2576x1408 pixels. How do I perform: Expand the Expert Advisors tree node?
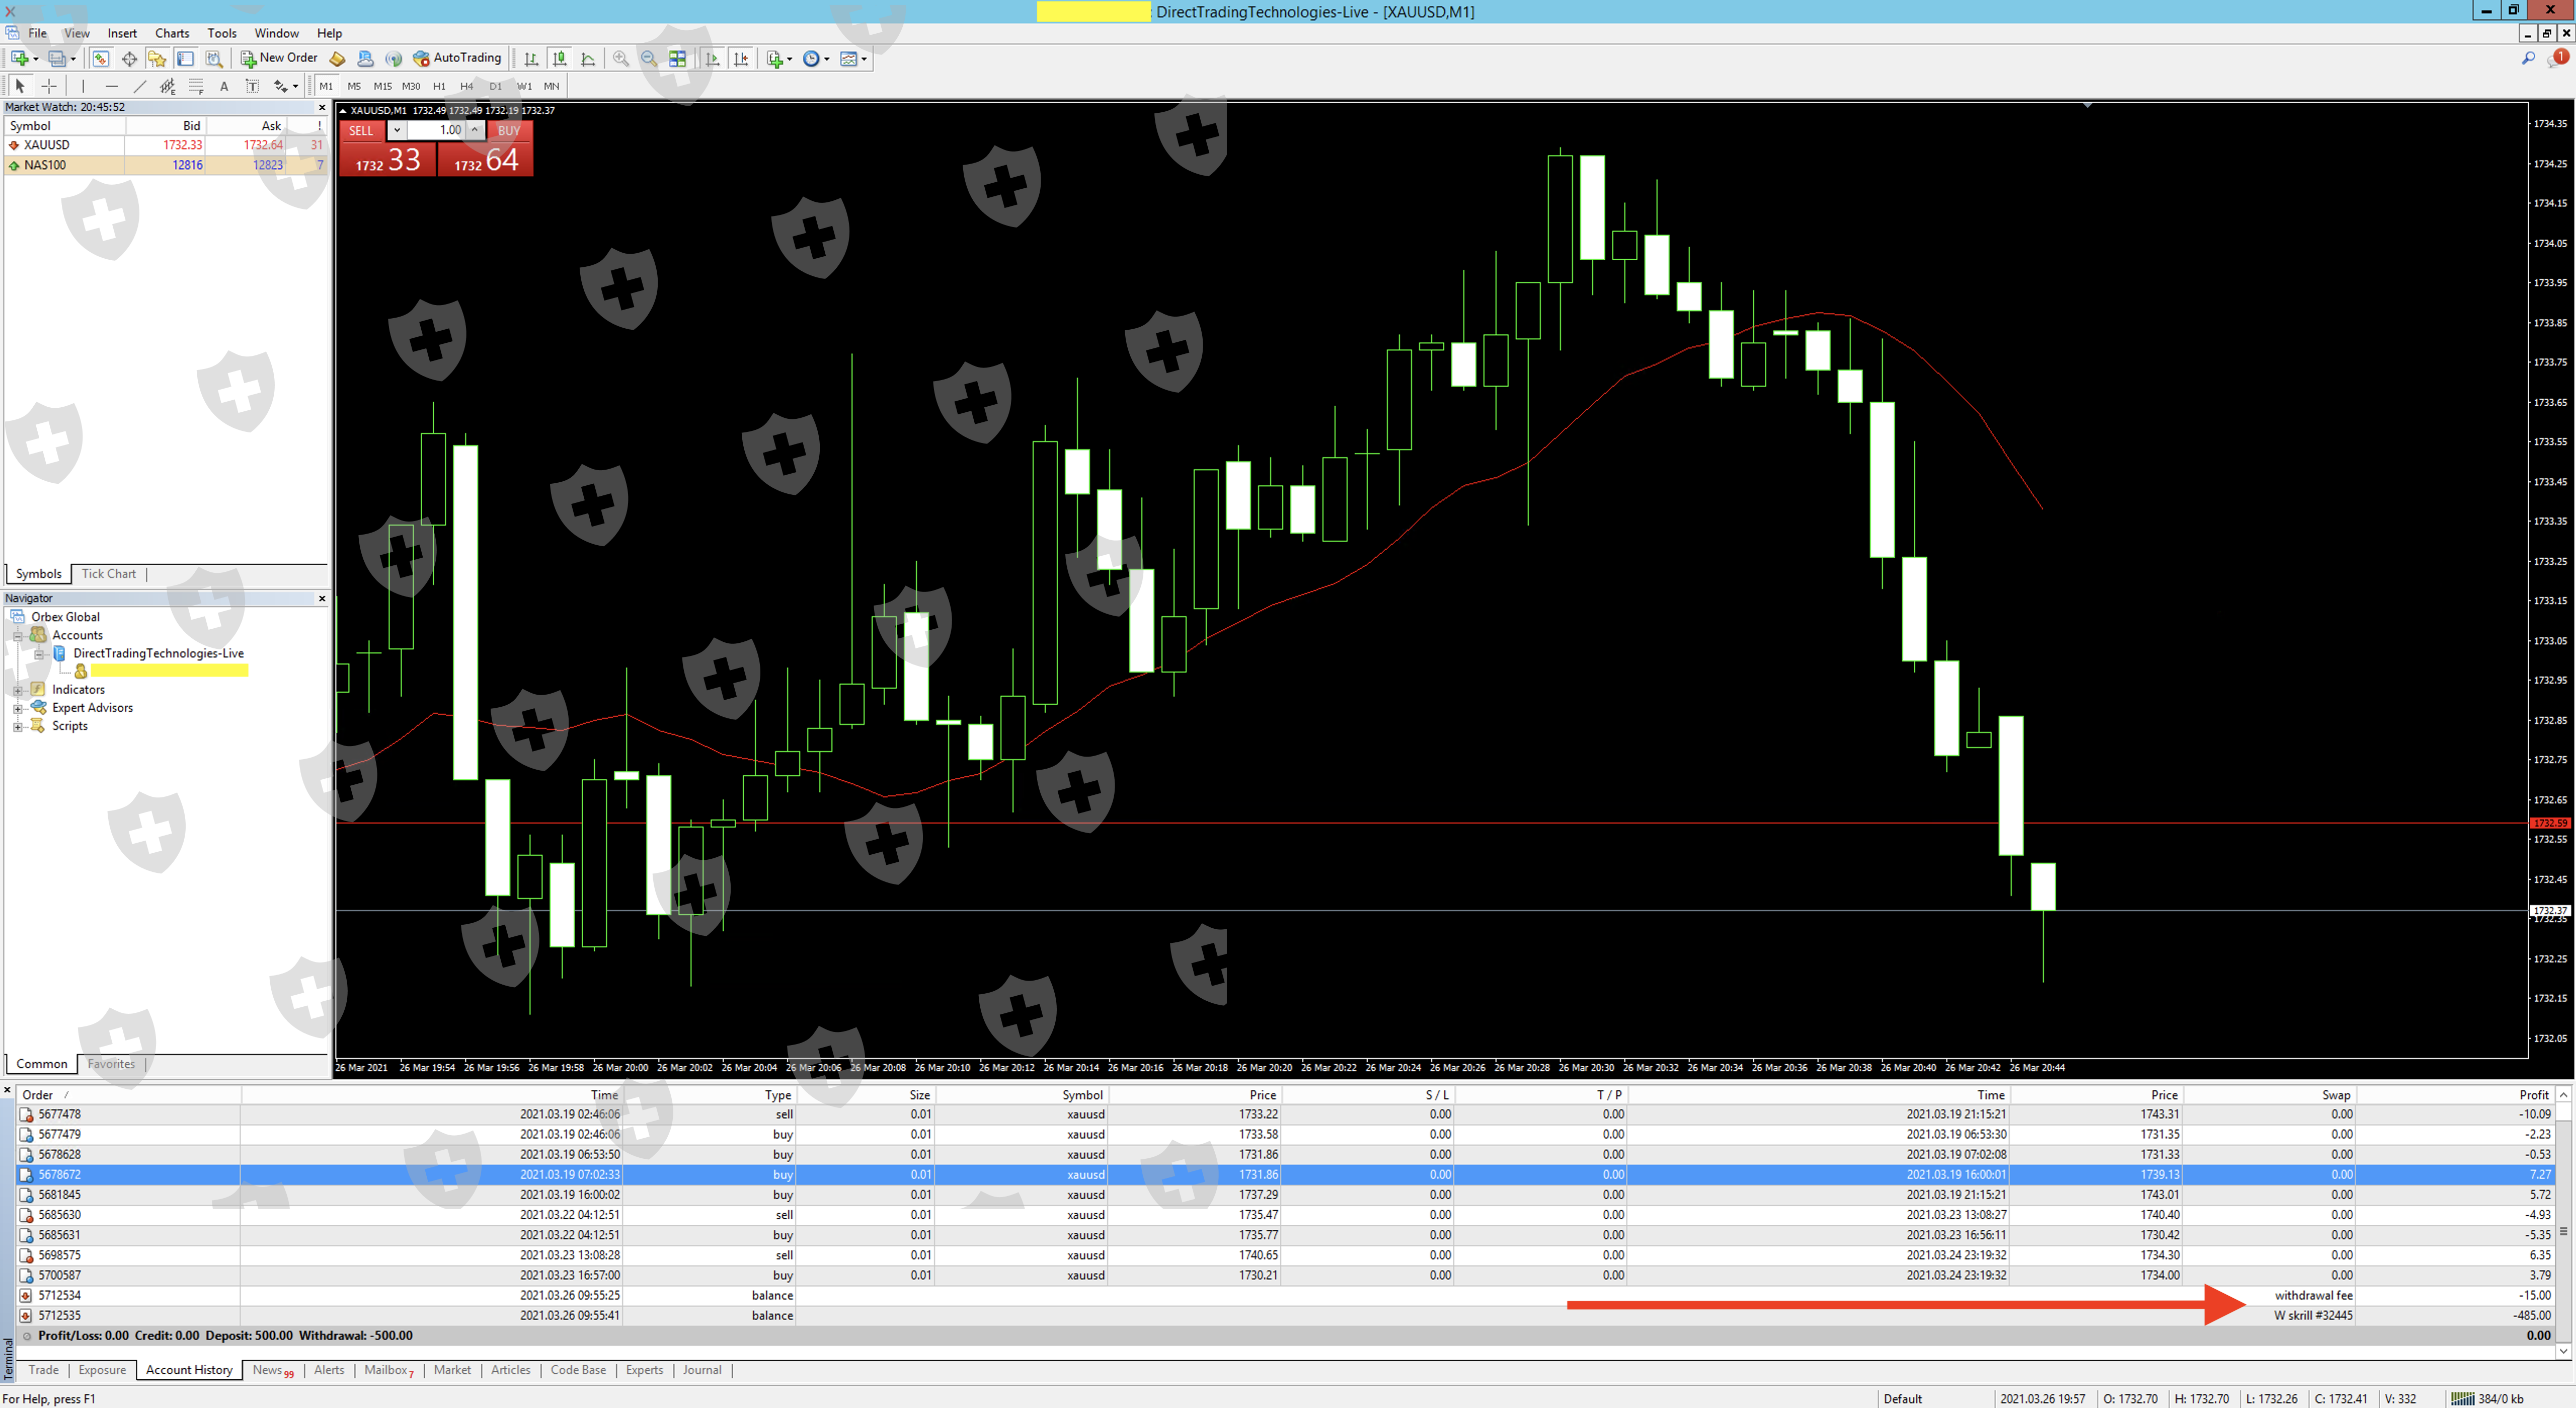click(17, 708)
